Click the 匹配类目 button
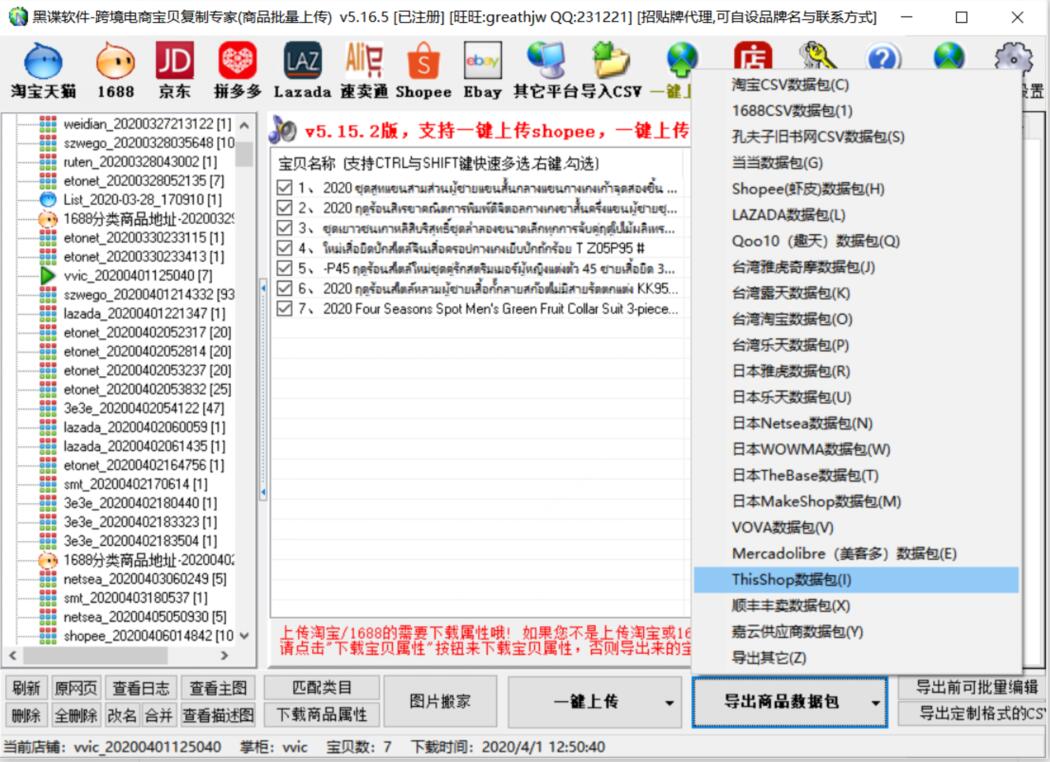Screen dimensions: 1050x762 tap(322, 688)
